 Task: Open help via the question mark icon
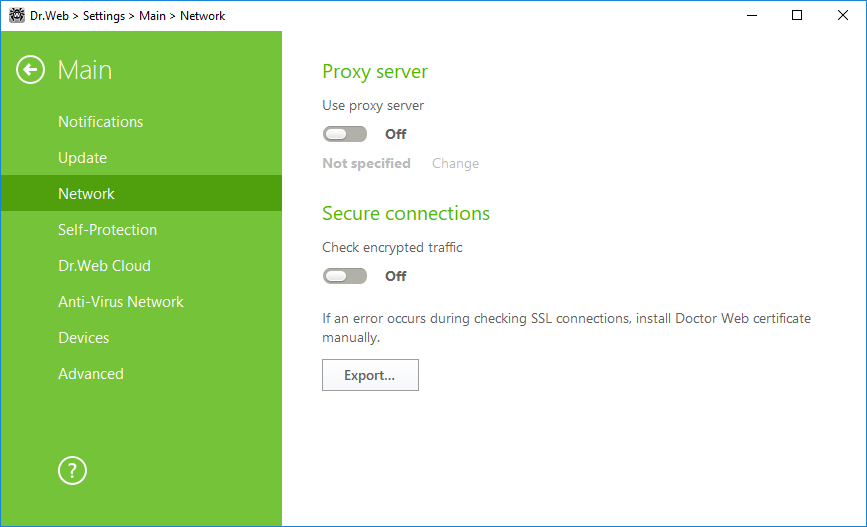pyautogui.click(x=72, y=471)
